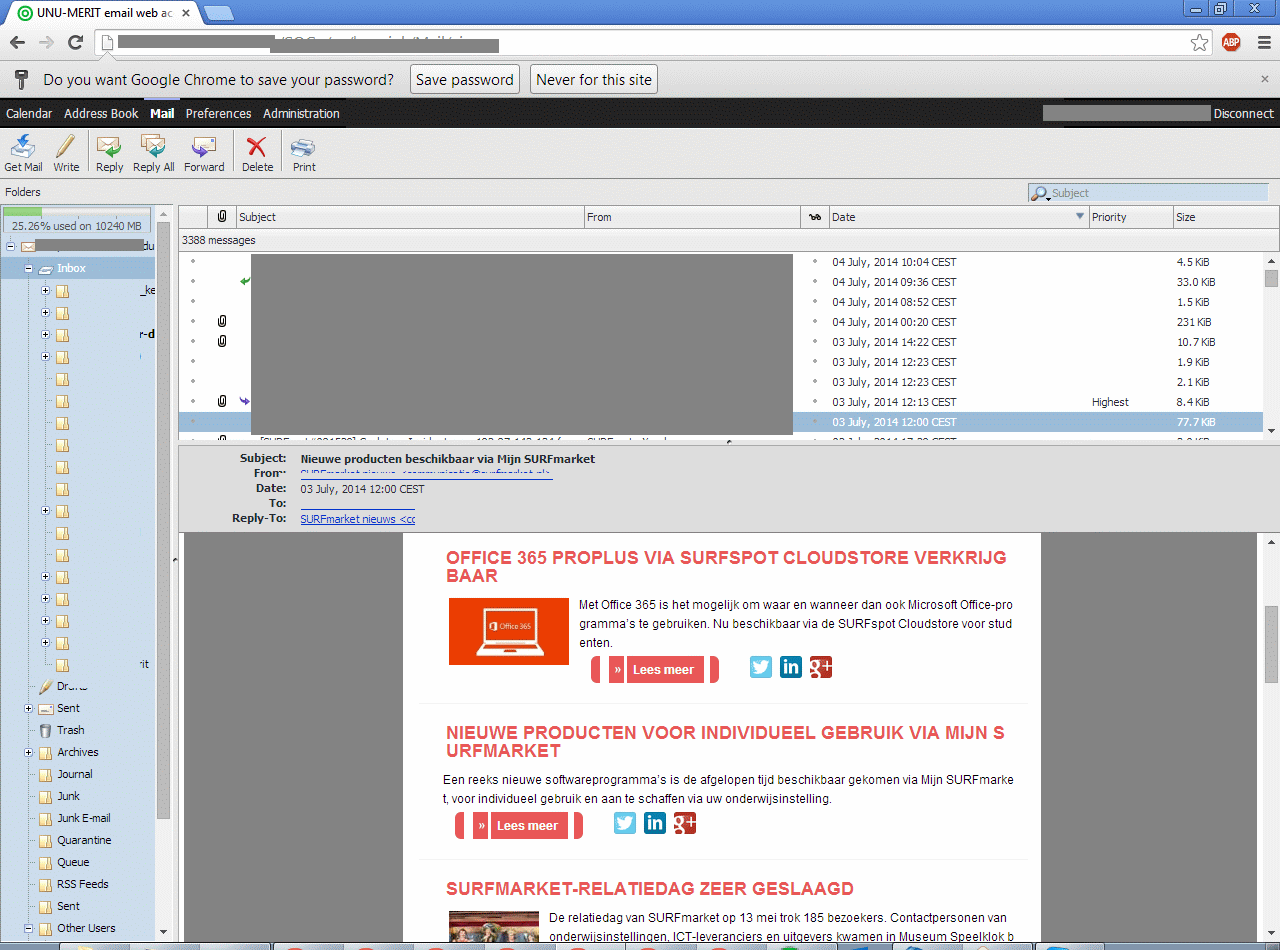
Task: Open the SURFmarket nieuws Reply-To link
Action: [357, 520]
